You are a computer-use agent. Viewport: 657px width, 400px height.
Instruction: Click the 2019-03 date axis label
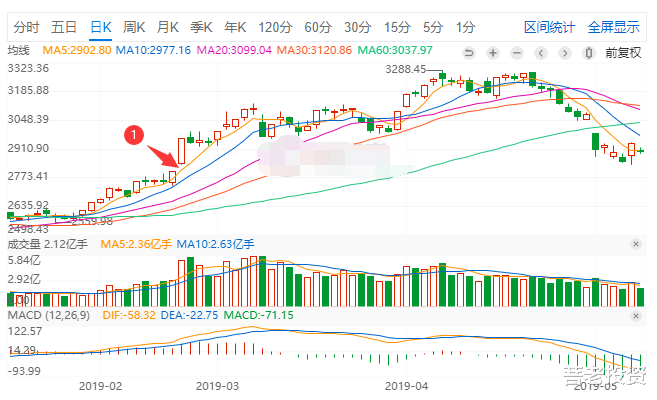click(217, 386)
